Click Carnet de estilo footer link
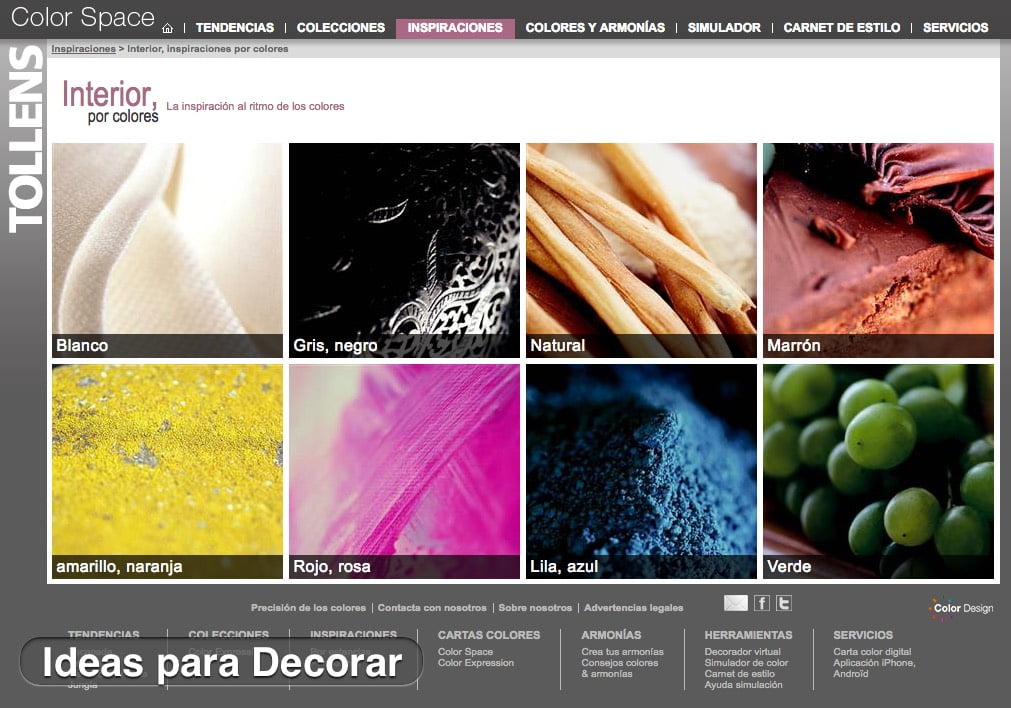 click(x=740, y=674)
